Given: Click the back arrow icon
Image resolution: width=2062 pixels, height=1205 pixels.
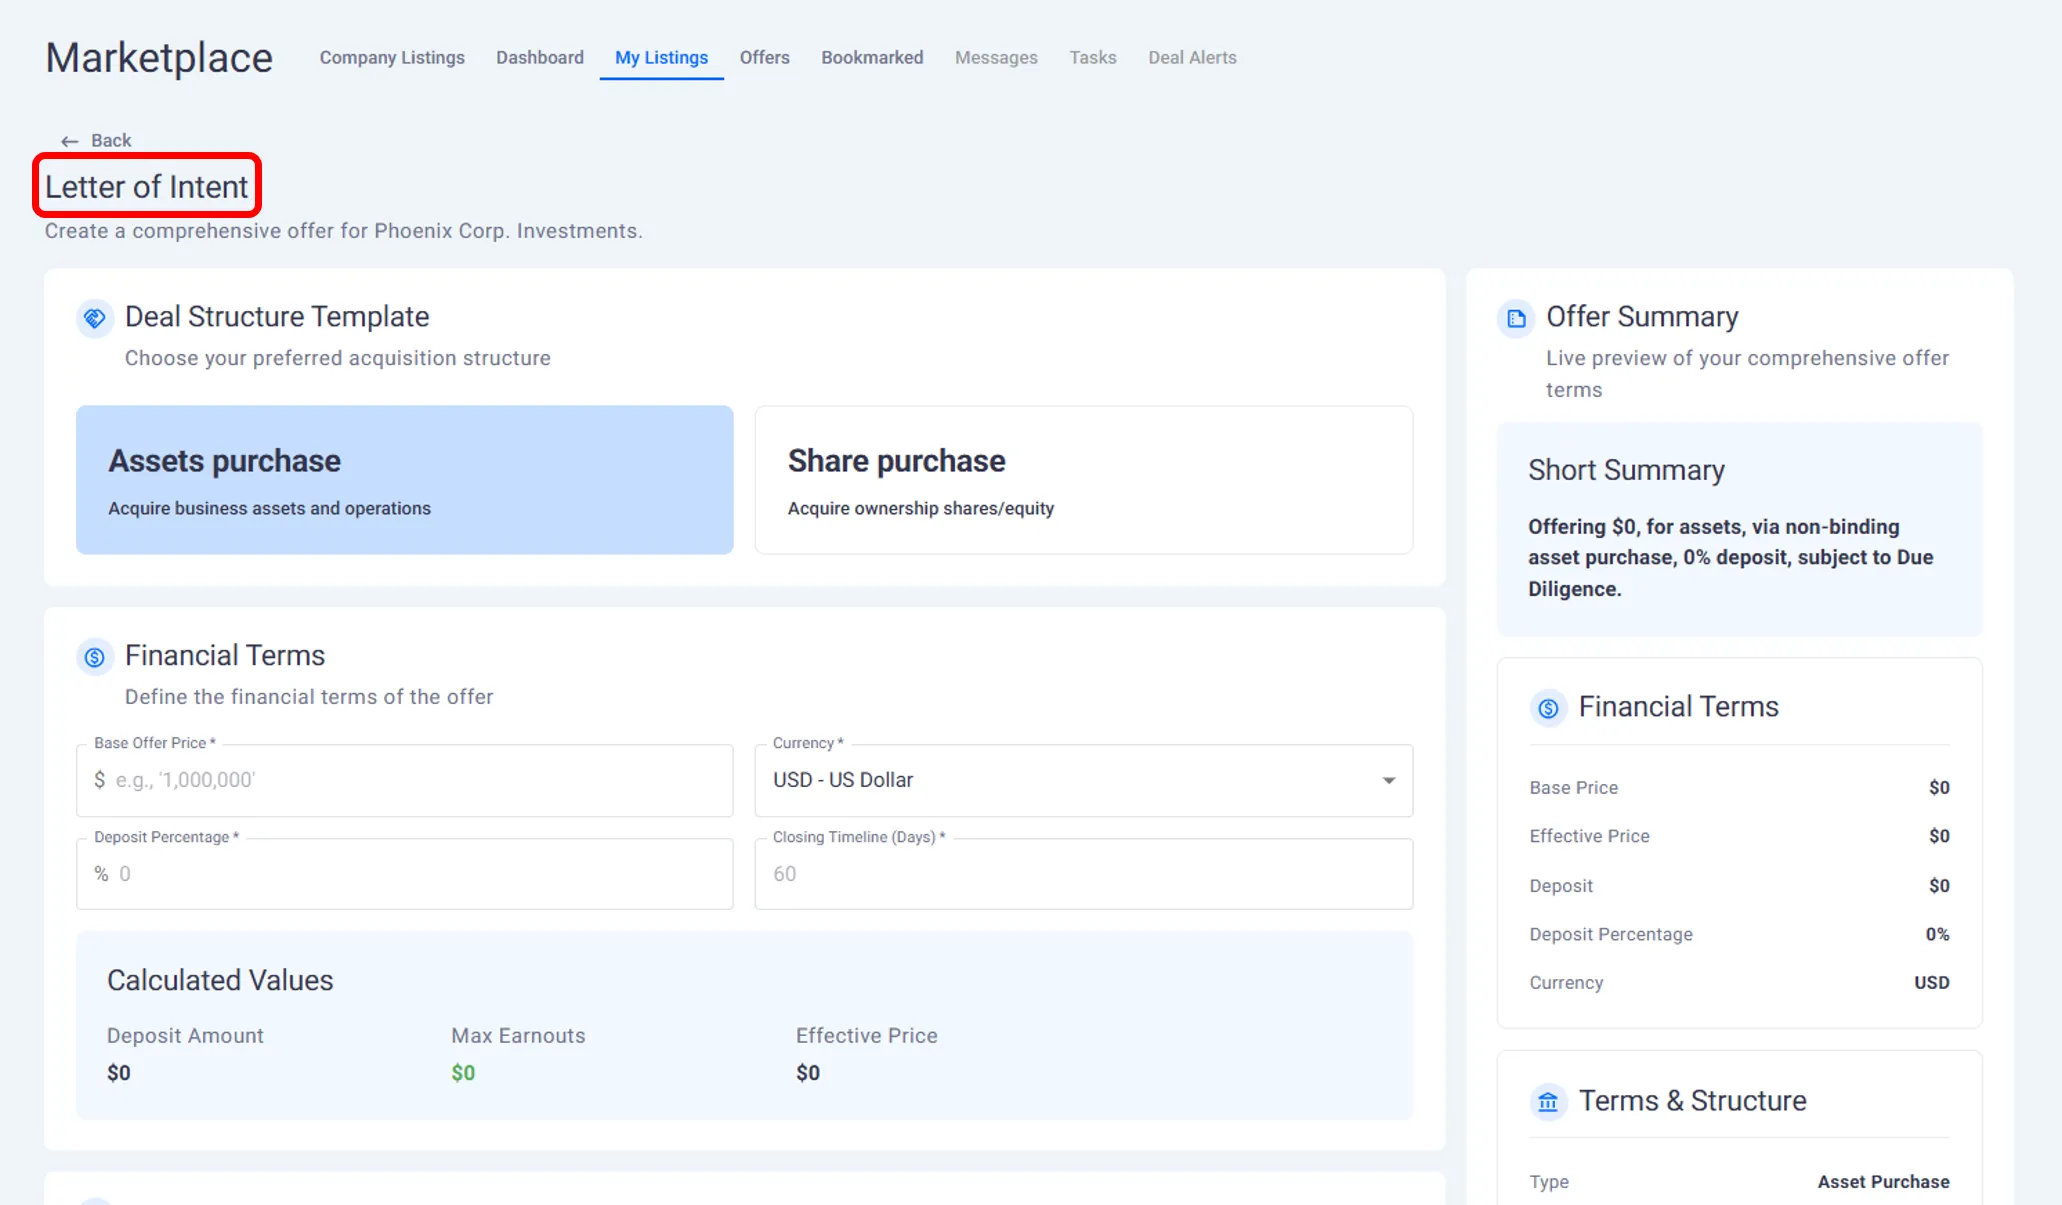Looking at the screenshot, I should pyautogui.click(x=69, y=141).
